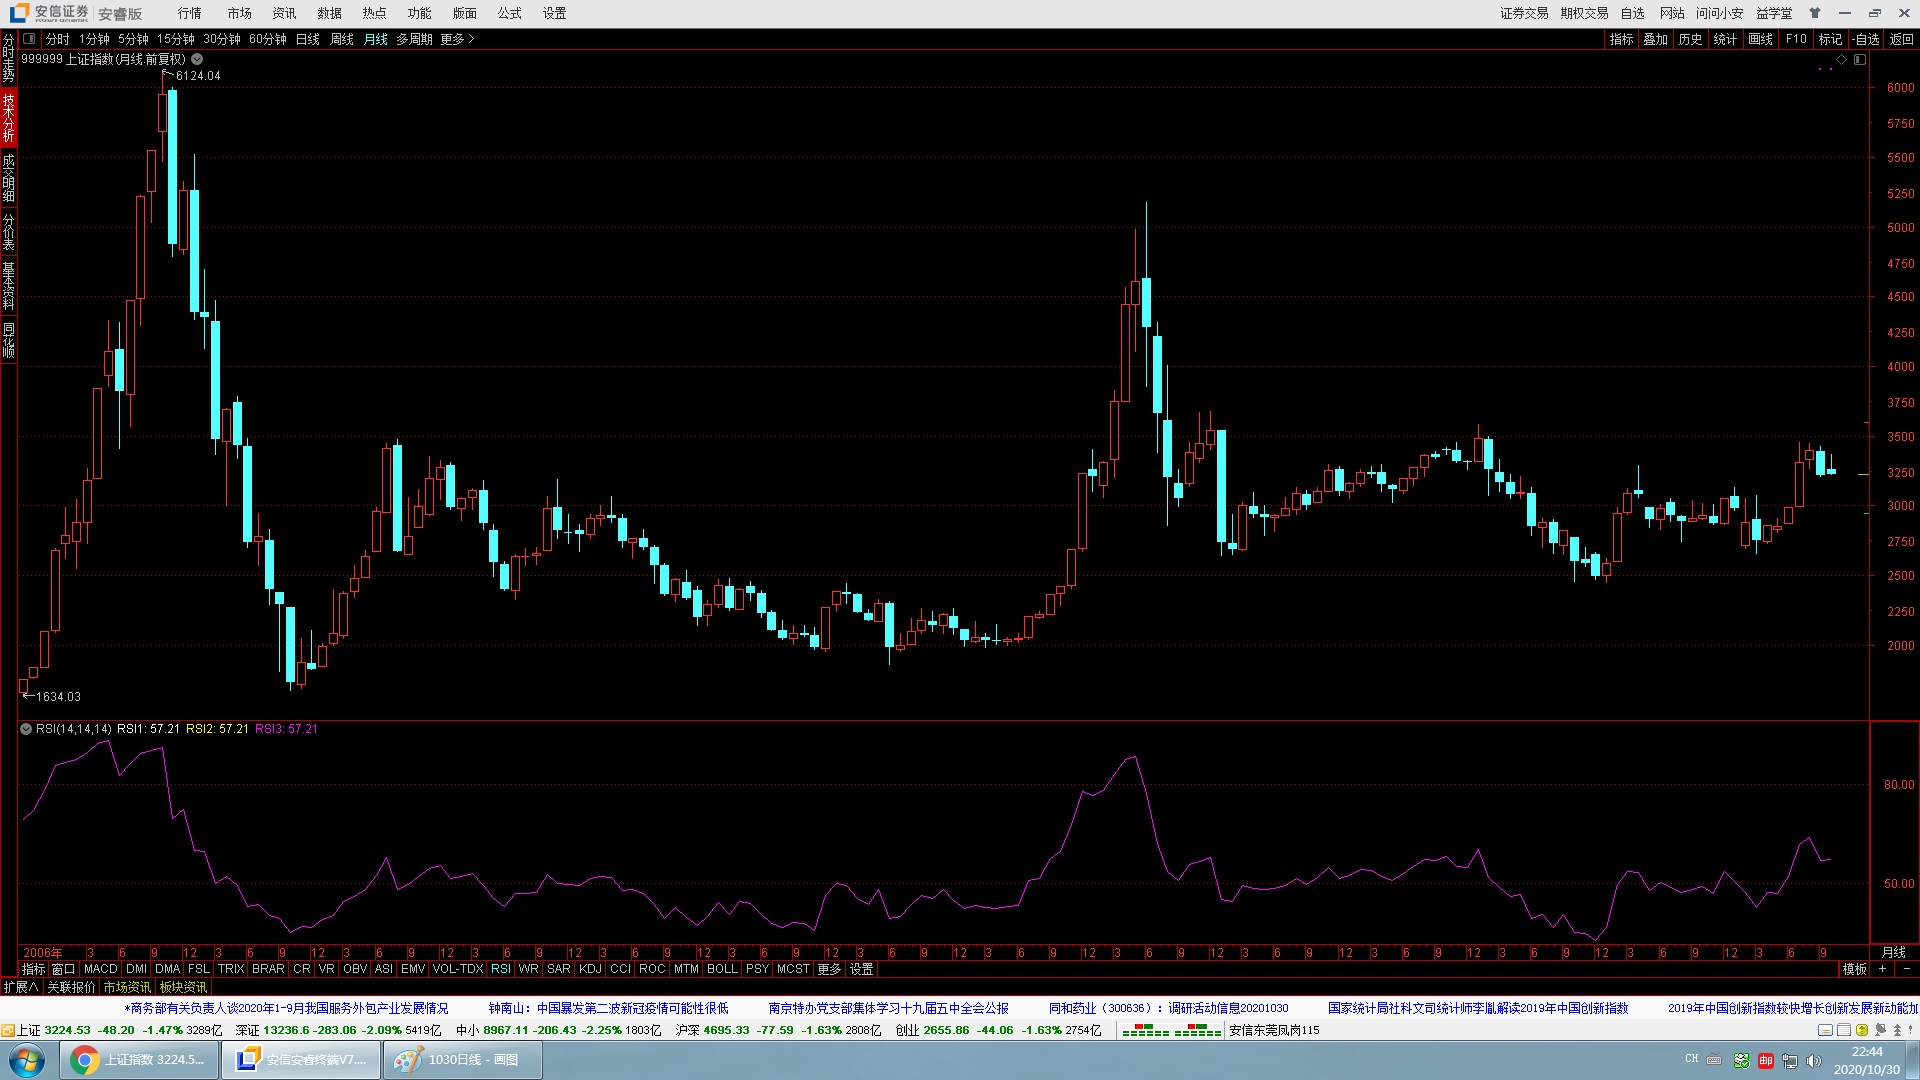Screen dimensions: 1920x1080
Task: Open the 钟南山 news headline link
Action: 608,1008
